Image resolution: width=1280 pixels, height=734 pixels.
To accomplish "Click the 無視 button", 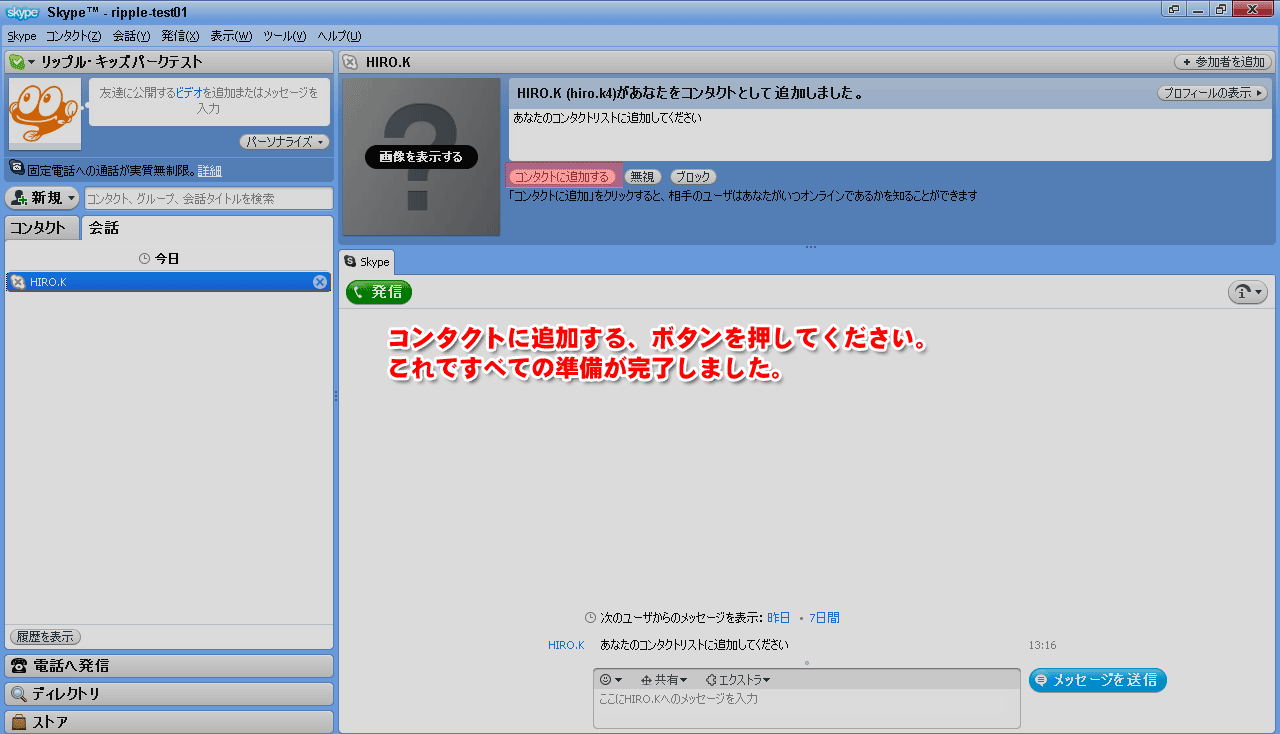I will click(642, 177).
